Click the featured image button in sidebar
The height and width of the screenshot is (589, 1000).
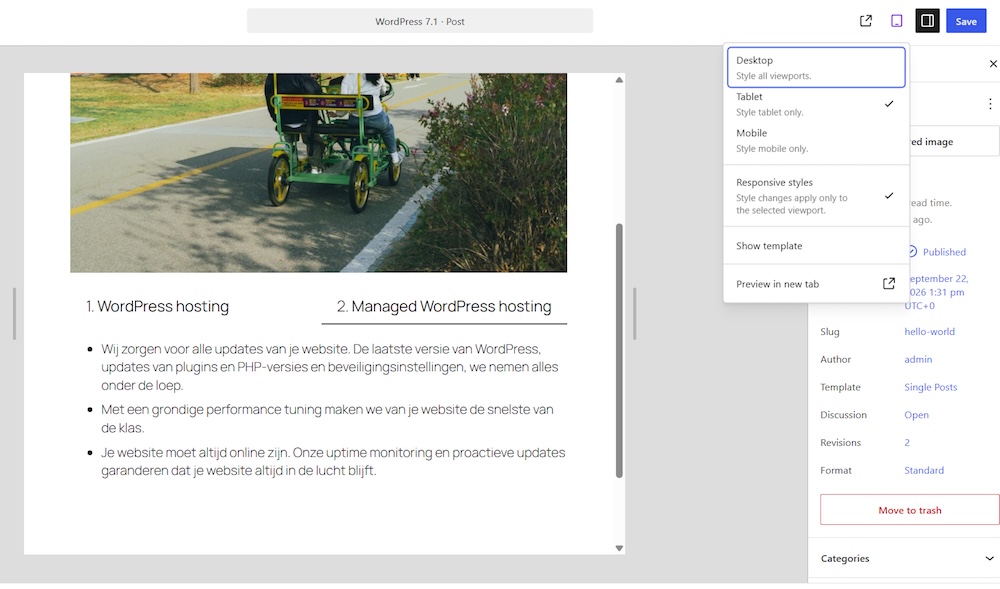953,141
